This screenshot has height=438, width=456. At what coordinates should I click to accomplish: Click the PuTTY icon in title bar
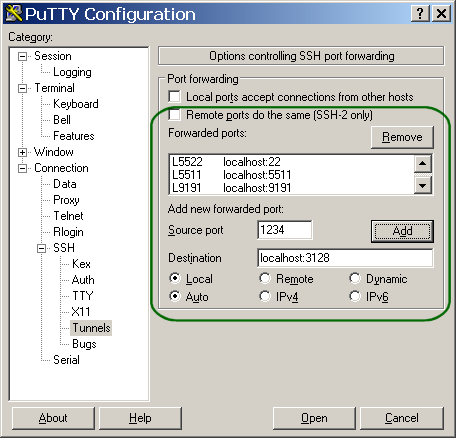click(14, 14)
